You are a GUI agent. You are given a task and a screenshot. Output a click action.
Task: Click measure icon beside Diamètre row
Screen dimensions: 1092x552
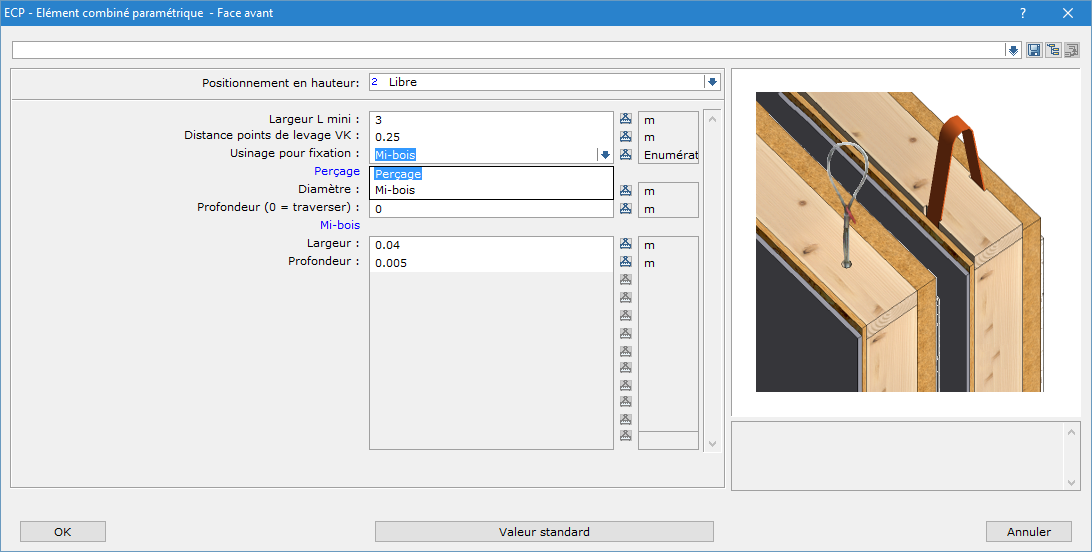626,190
